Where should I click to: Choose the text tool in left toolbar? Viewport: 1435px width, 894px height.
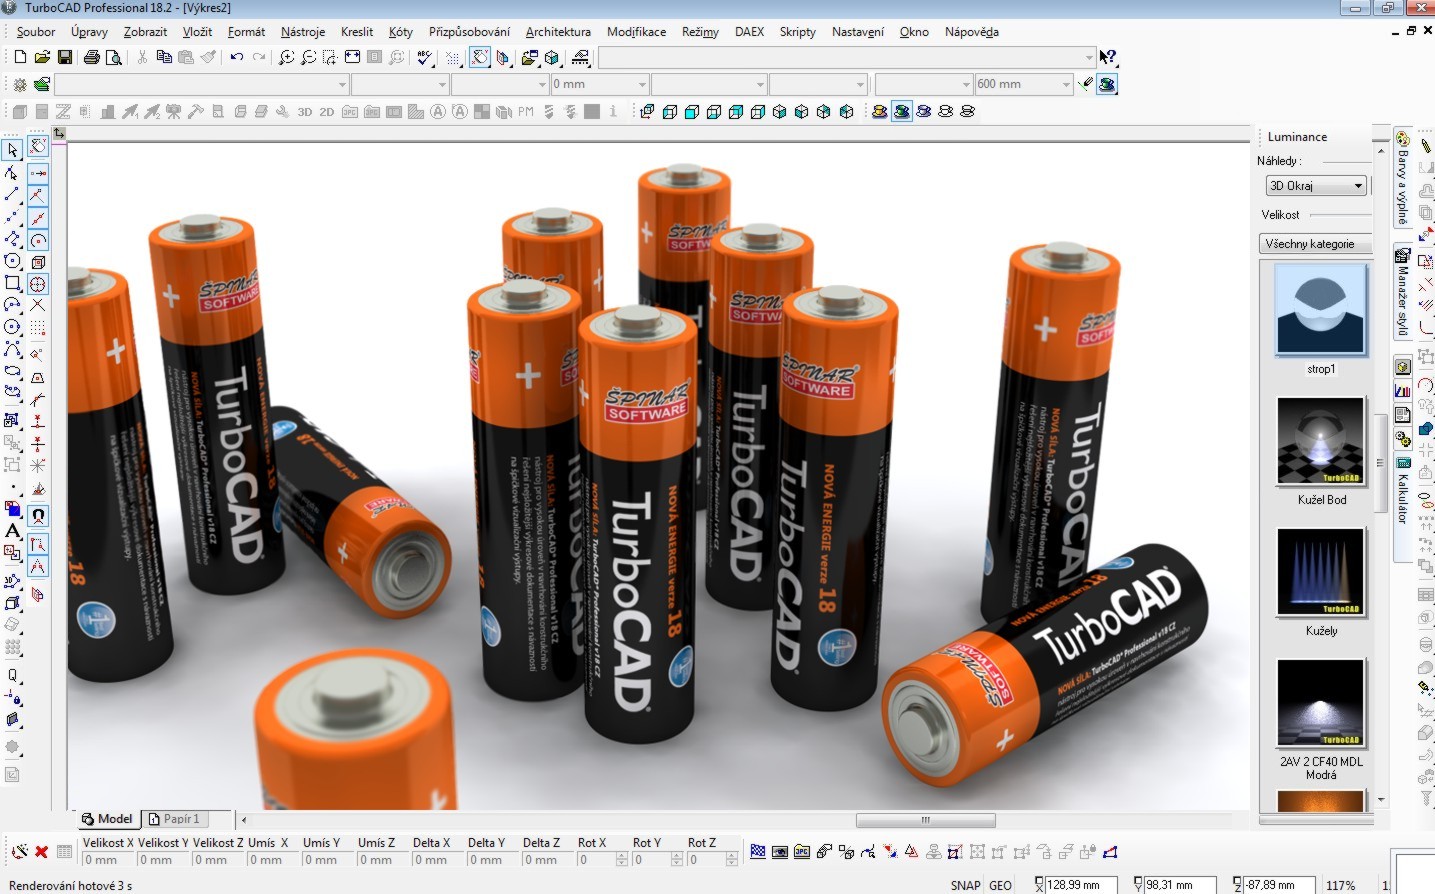pyautogui.click(x=12, y=530)
